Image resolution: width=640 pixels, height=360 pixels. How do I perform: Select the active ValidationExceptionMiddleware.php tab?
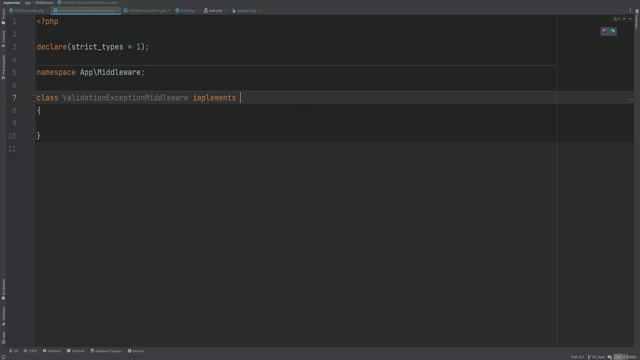point(86,11)
